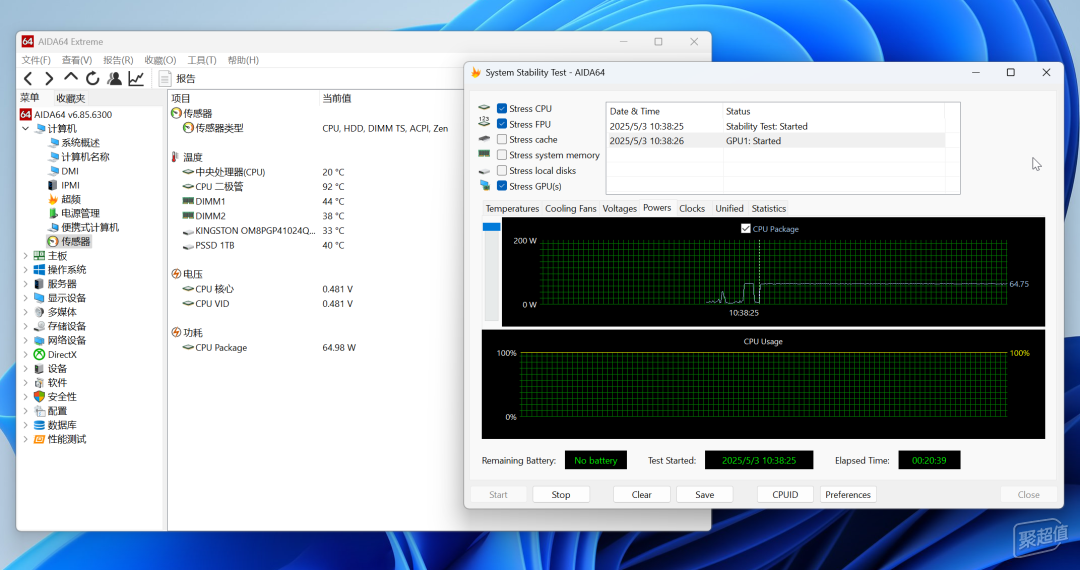1080x570 pixels.
Task: Select 系统概述 in the tree
Action: pyautogui.click(x=80, y=142)
